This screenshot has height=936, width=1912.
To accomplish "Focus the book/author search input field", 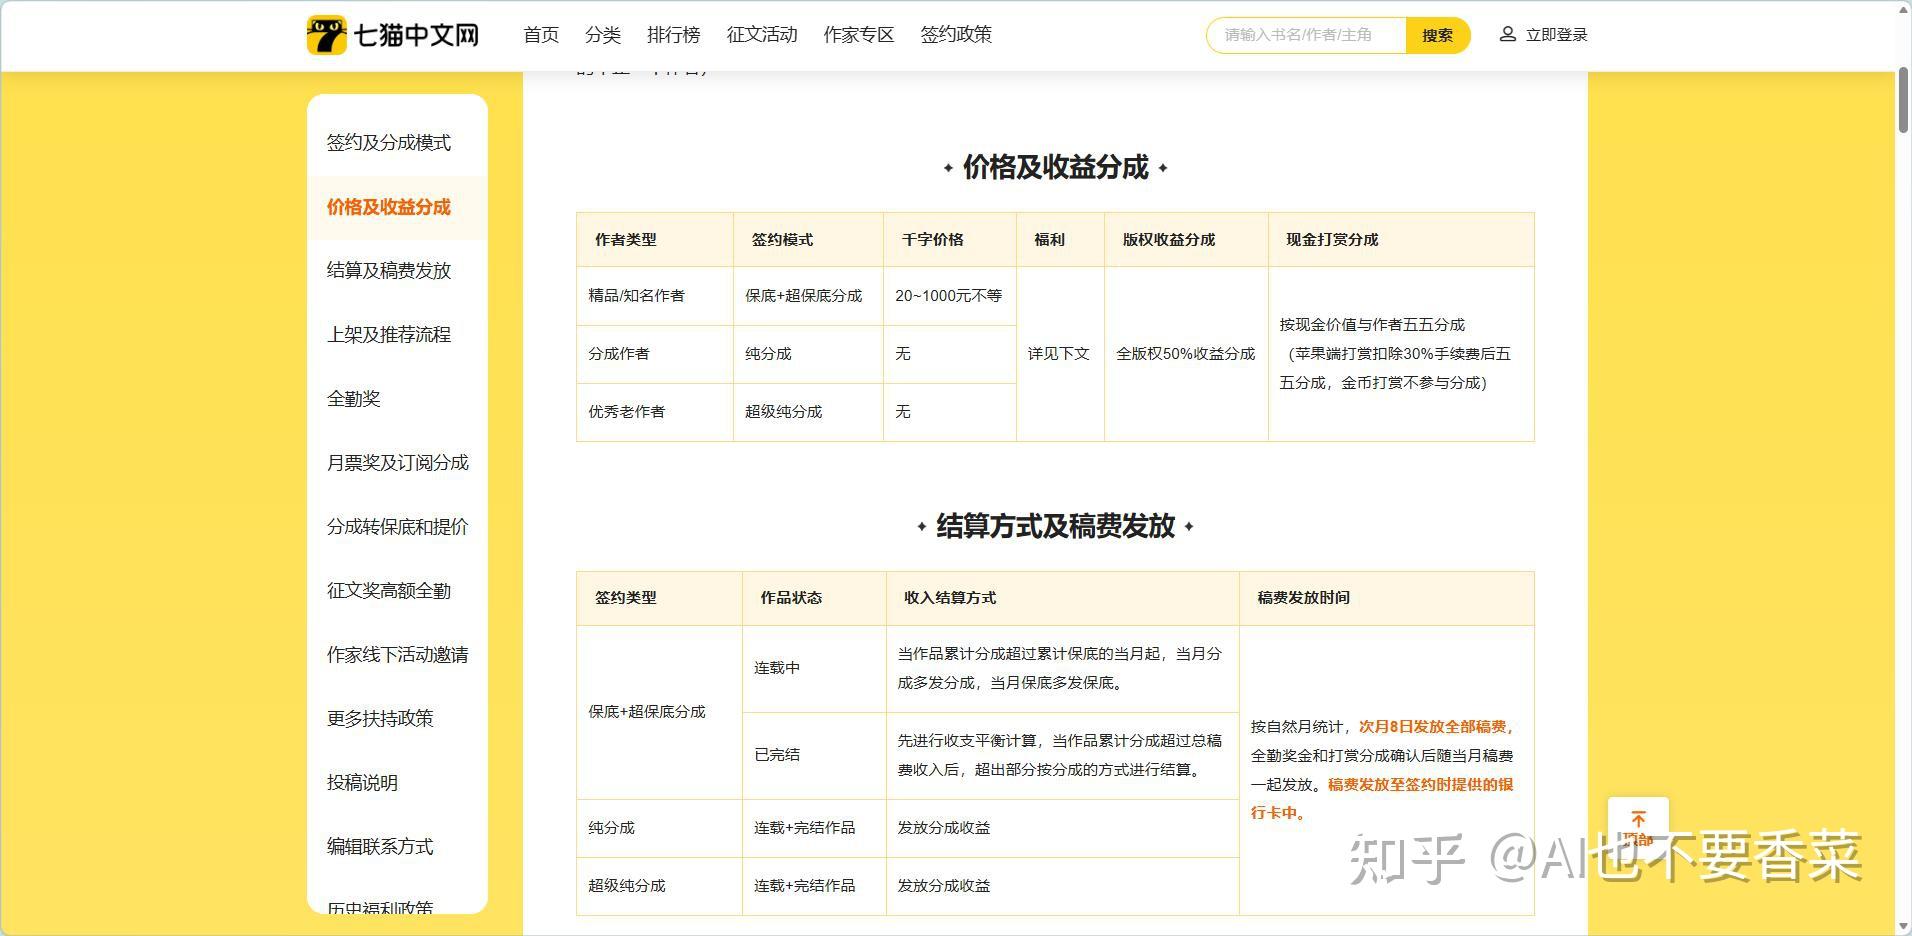I will click(1306, 35).
